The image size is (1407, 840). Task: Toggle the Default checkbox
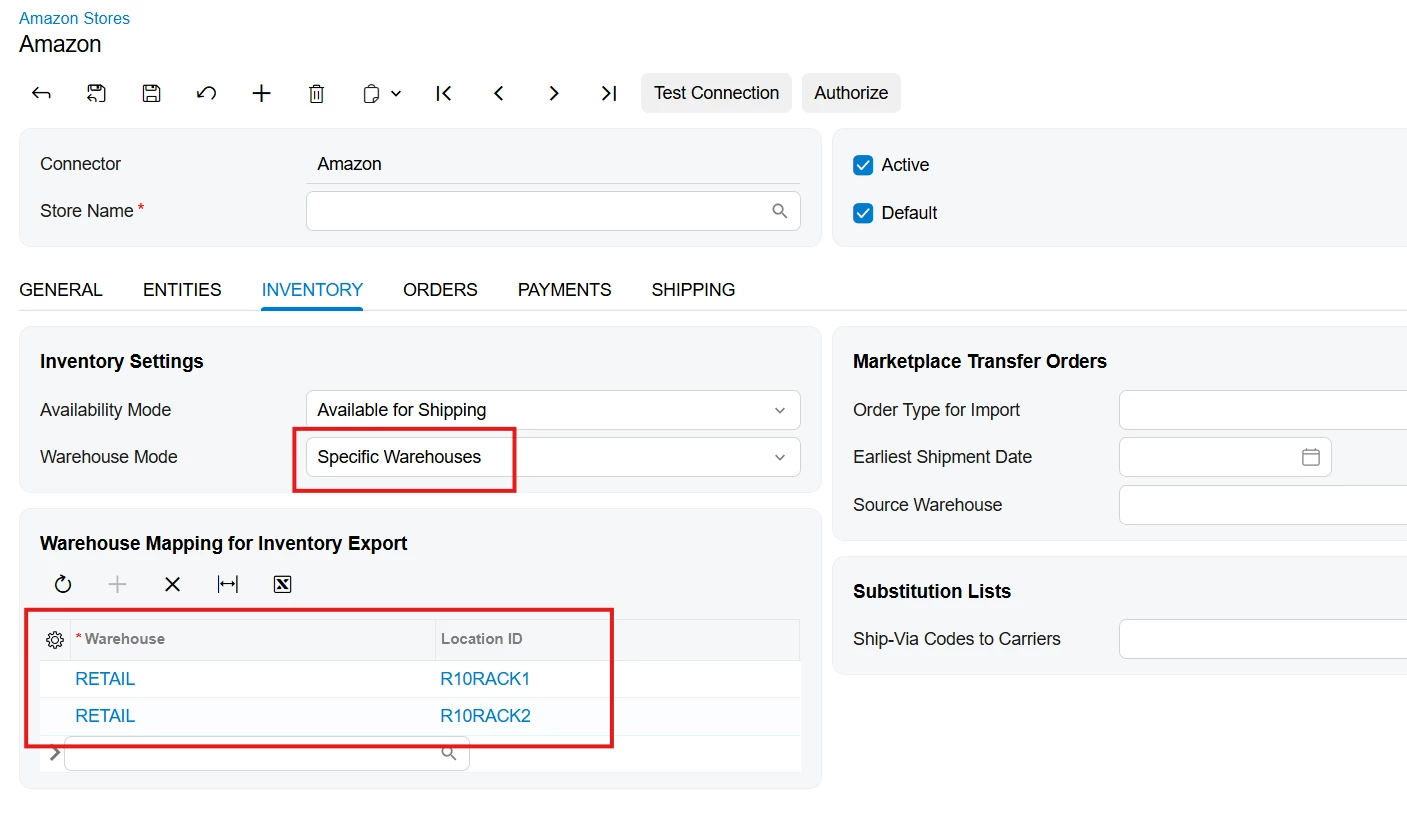pyautogui.click(x=863, y=213)
